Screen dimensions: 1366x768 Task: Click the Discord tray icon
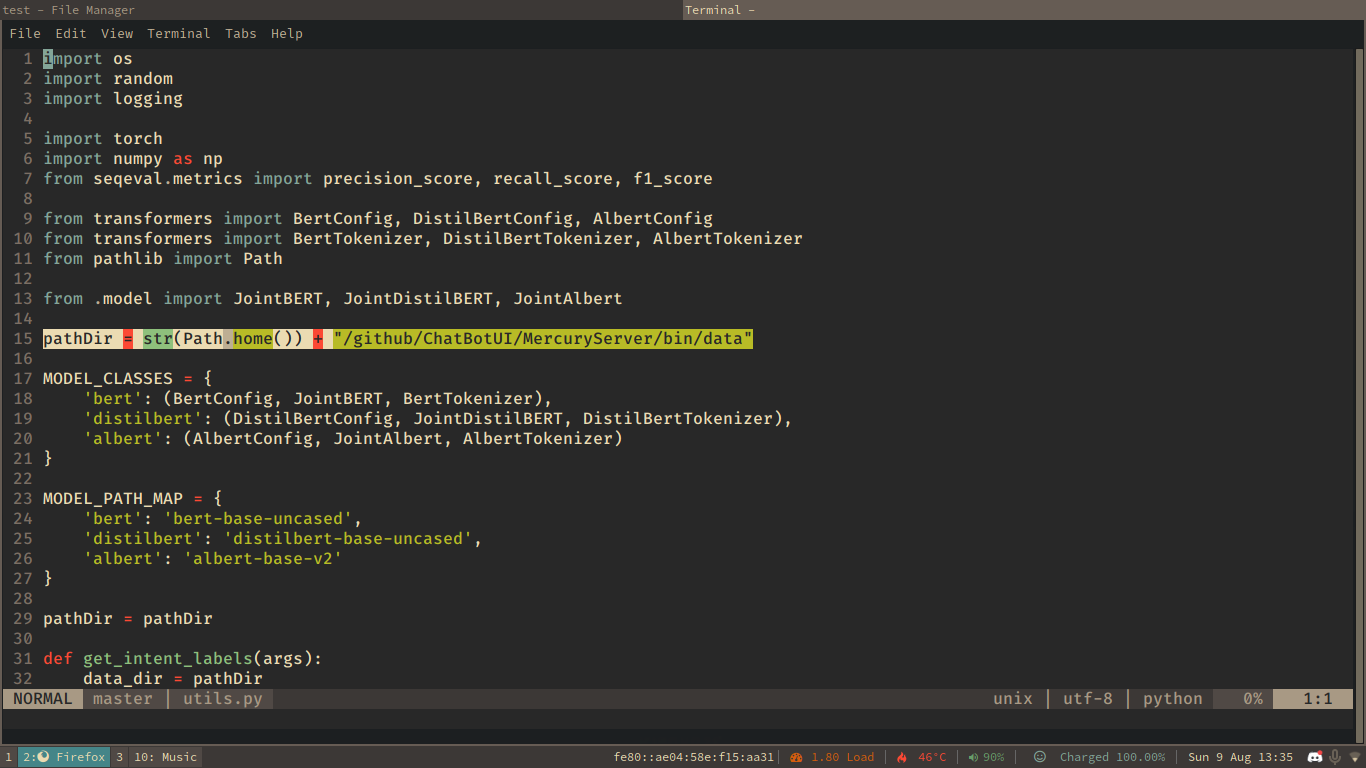1314,757
